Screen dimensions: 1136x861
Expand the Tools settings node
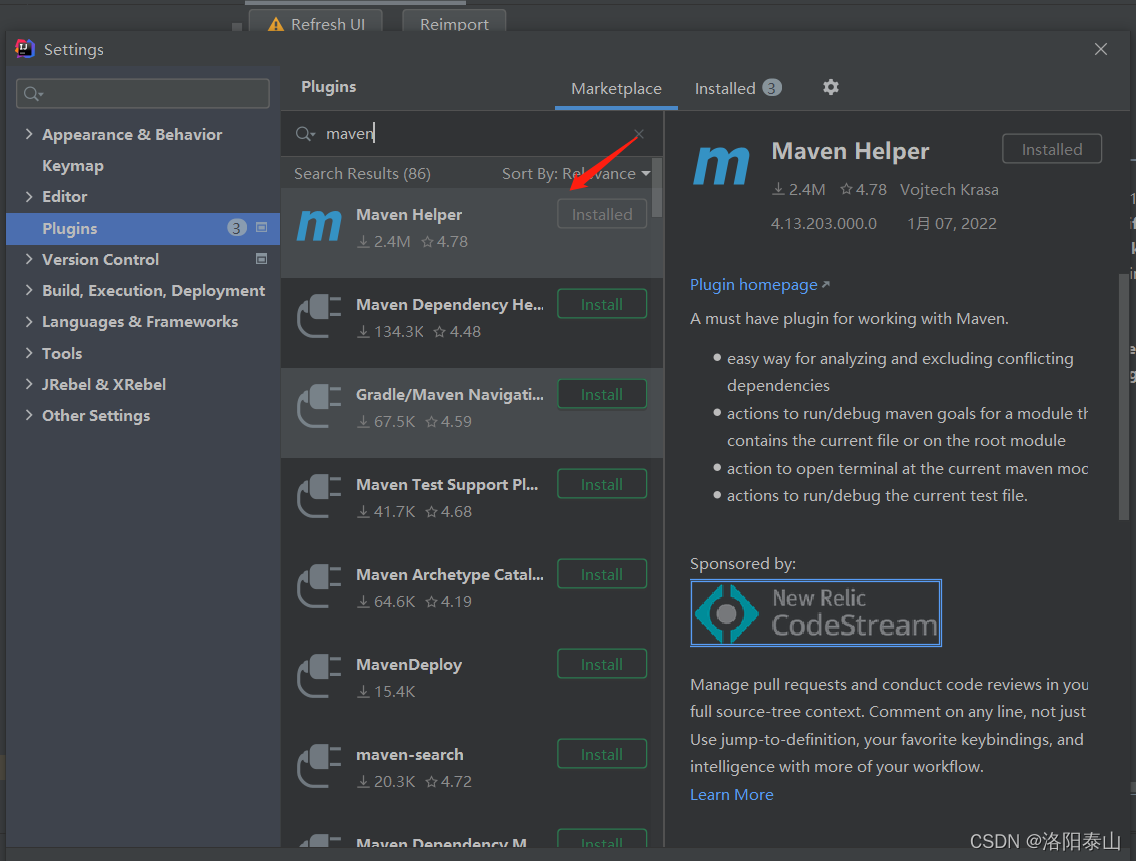(x=29, y=353)
